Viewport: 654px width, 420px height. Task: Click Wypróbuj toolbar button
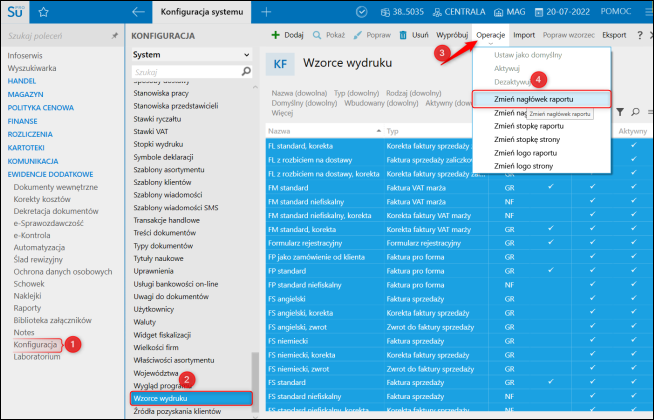pos(452,35)
